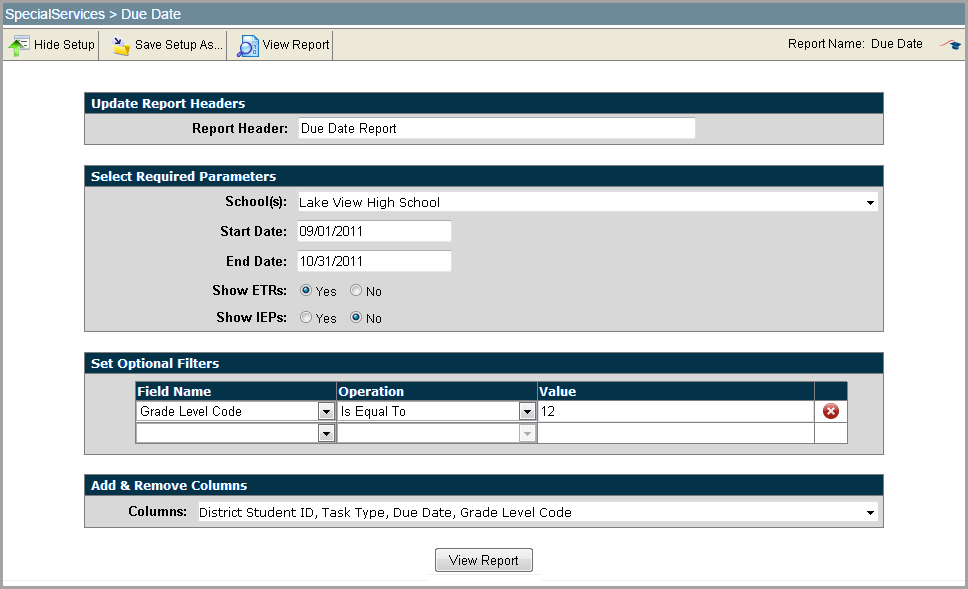Click the Save Setup As... toolbar label
Image resolution: width=968 pixels, height=589 pixels.
tap(178, 45)
